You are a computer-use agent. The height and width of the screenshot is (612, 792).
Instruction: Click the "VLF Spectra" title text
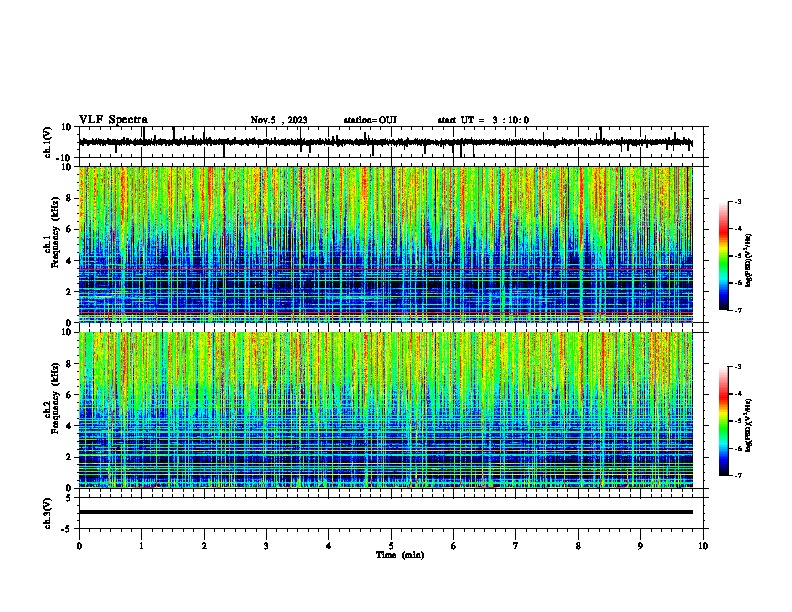click(113, 120)
